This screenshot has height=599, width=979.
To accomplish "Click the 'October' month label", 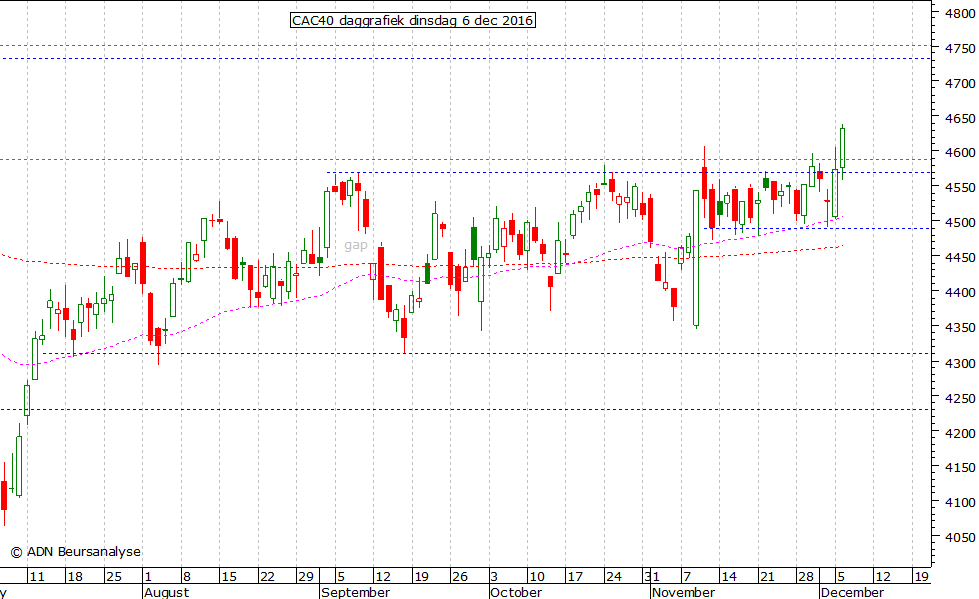I will pyautogui.click(x=516, y=592).
